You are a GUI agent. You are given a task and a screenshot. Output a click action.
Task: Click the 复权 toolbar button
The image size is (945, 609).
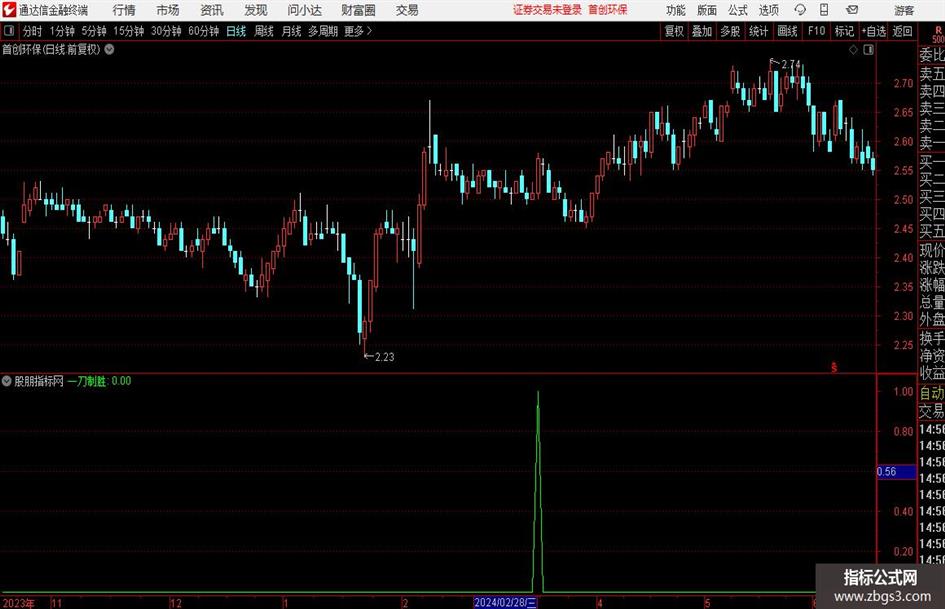click(x=674, y=31)
